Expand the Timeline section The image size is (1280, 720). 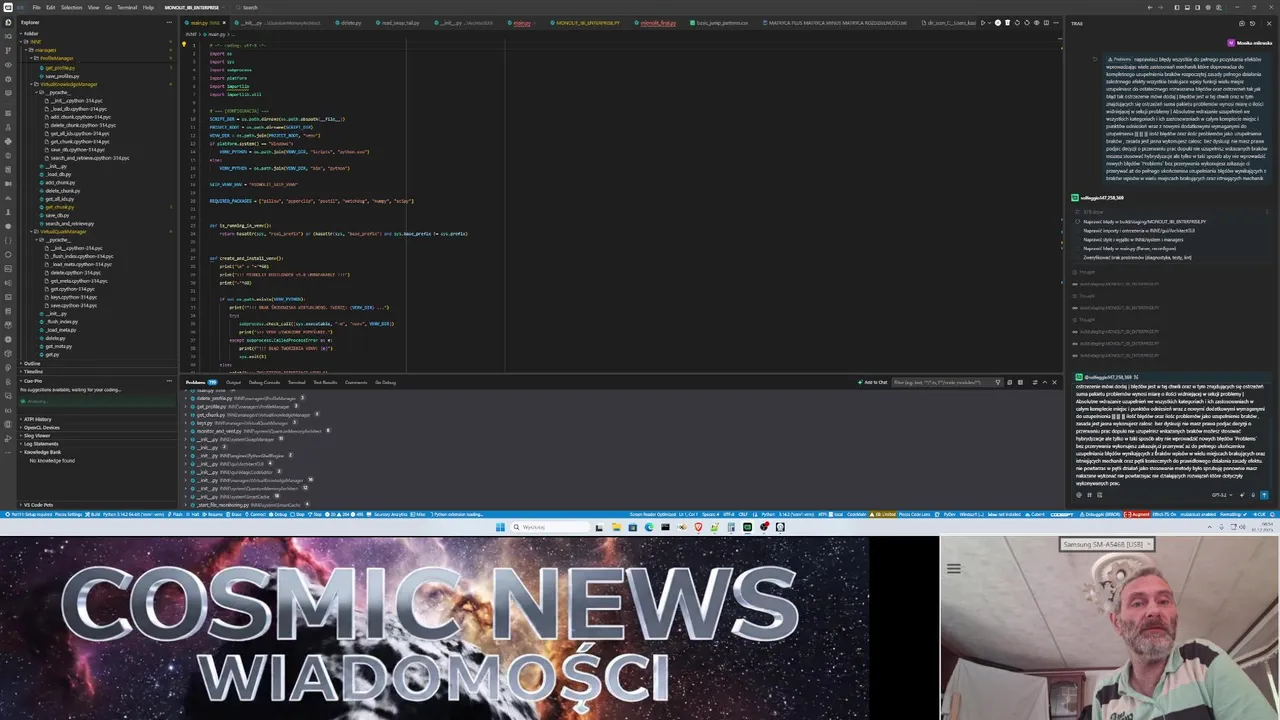[33, 372]
